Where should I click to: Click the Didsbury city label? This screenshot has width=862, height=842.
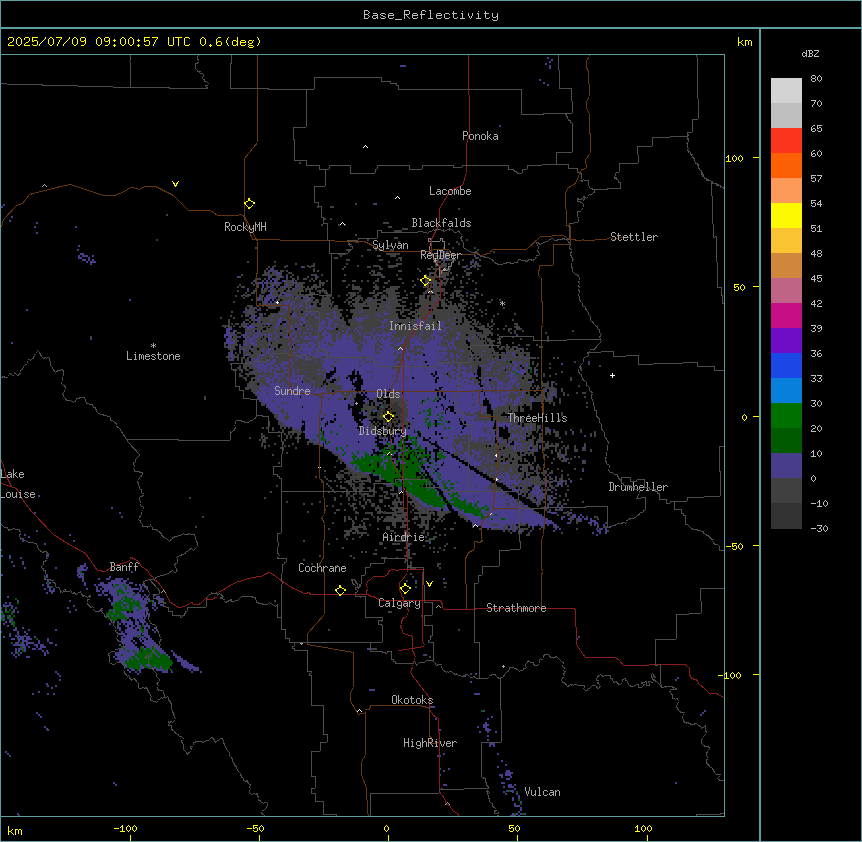(382, 431)
